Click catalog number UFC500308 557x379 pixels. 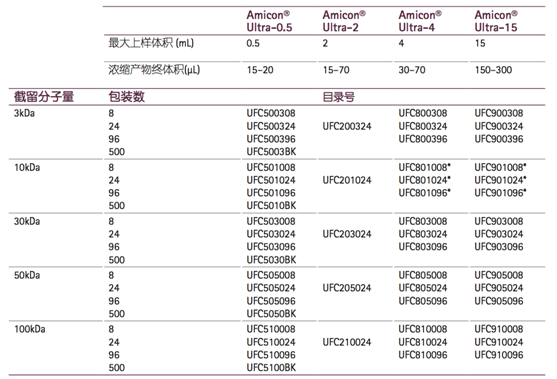point(271,113)
